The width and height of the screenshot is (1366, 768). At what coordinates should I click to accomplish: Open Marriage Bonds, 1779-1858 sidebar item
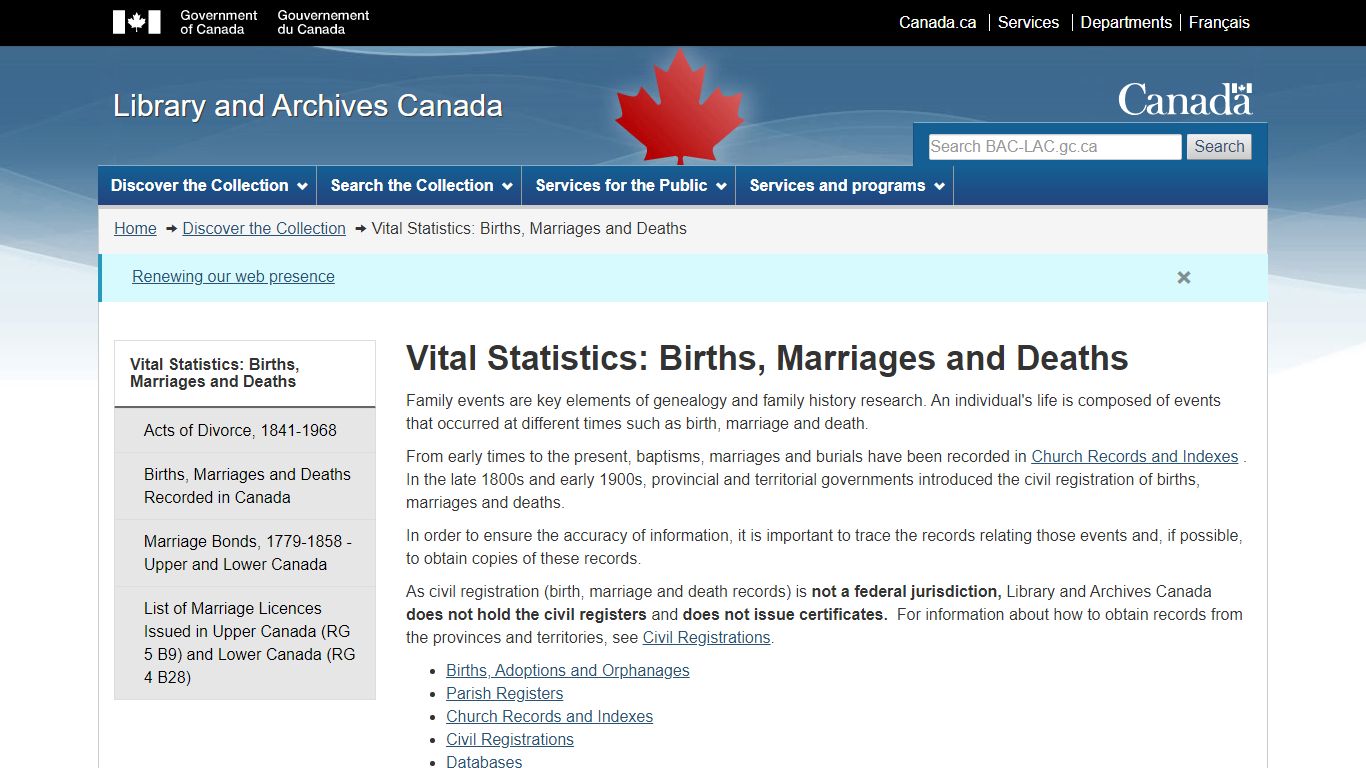pos(247,553)
